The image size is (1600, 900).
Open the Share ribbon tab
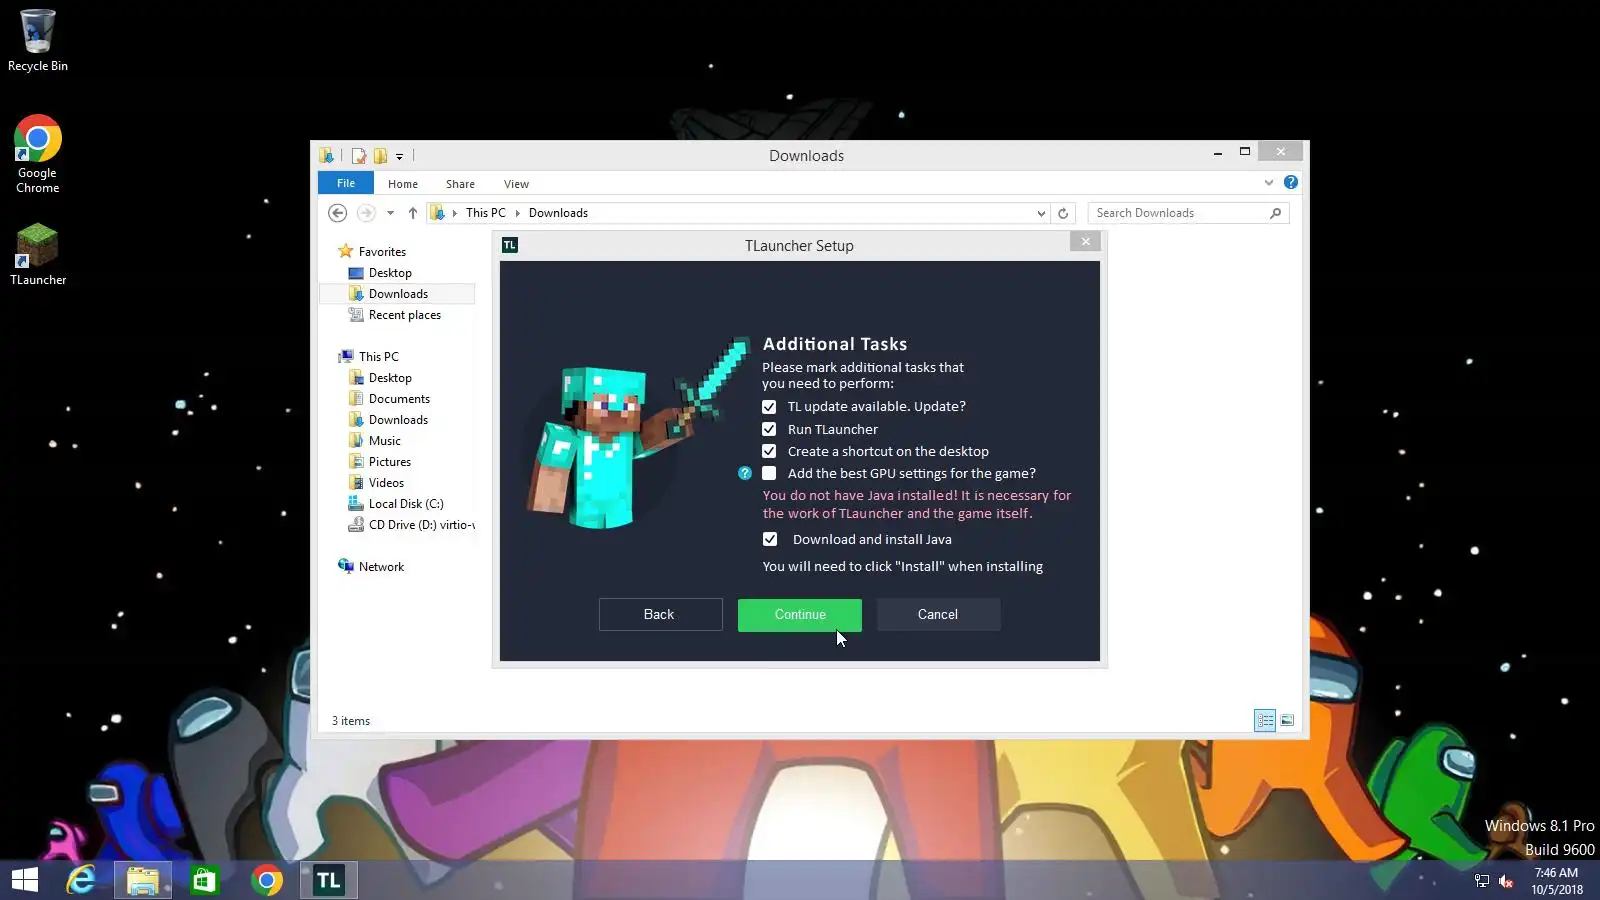460,184
